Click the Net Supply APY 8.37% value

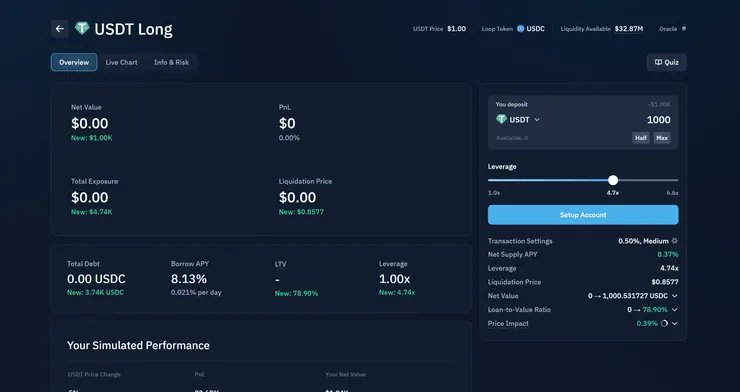[x=668, y=254]
